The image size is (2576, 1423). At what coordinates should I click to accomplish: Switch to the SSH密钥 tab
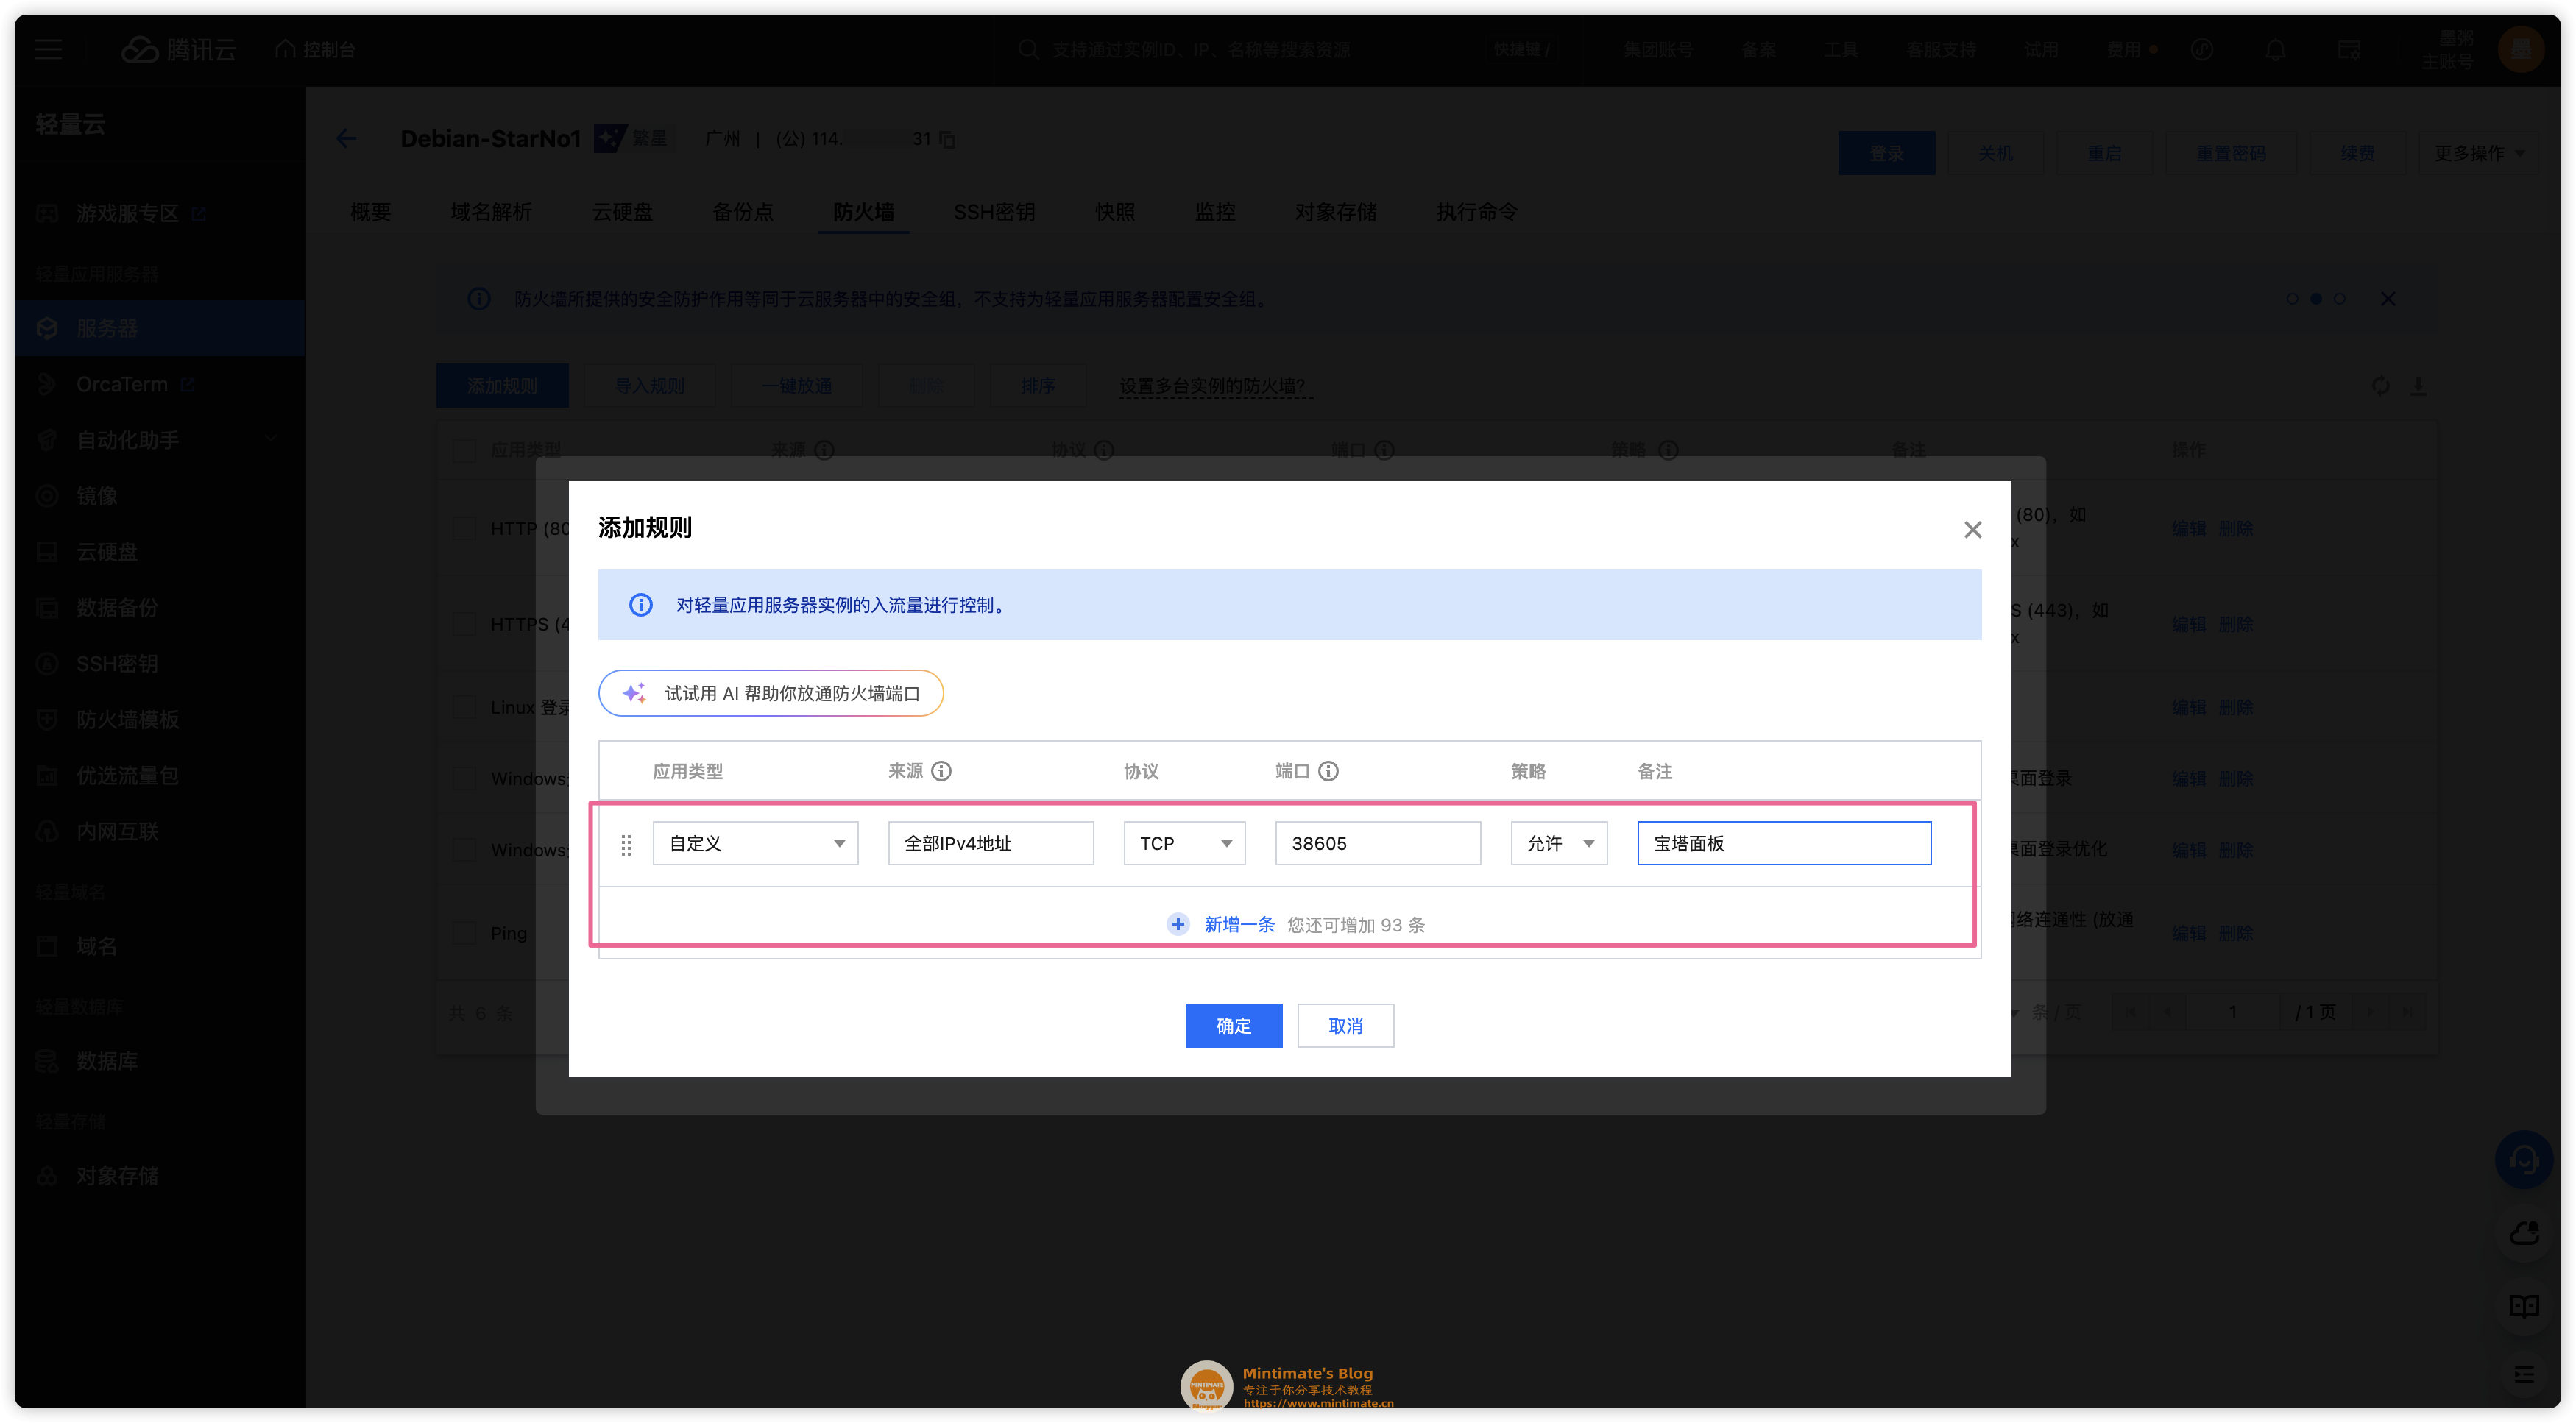(x=994, y=212)
